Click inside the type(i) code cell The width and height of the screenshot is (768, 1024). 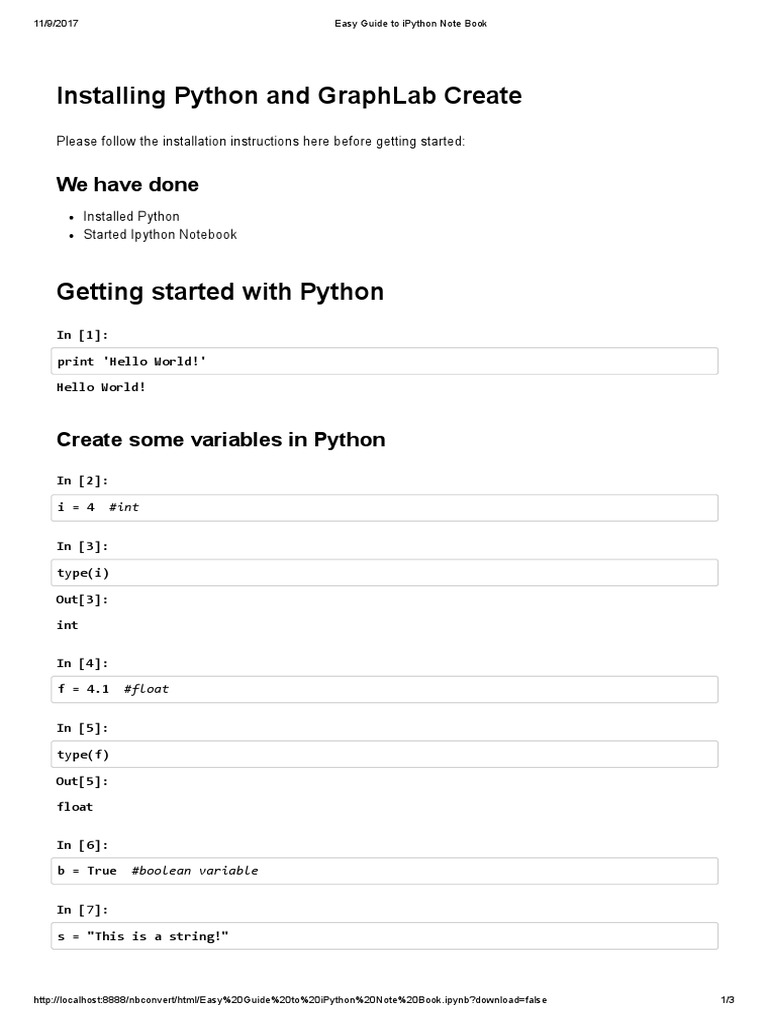384,572
